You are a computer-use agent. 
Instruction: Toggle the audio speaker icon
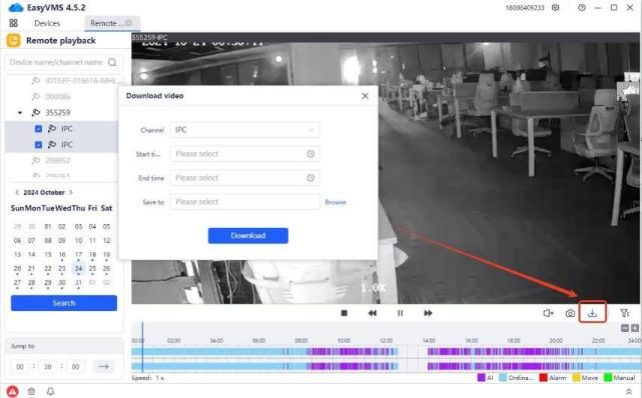click(x=548, y=313)
